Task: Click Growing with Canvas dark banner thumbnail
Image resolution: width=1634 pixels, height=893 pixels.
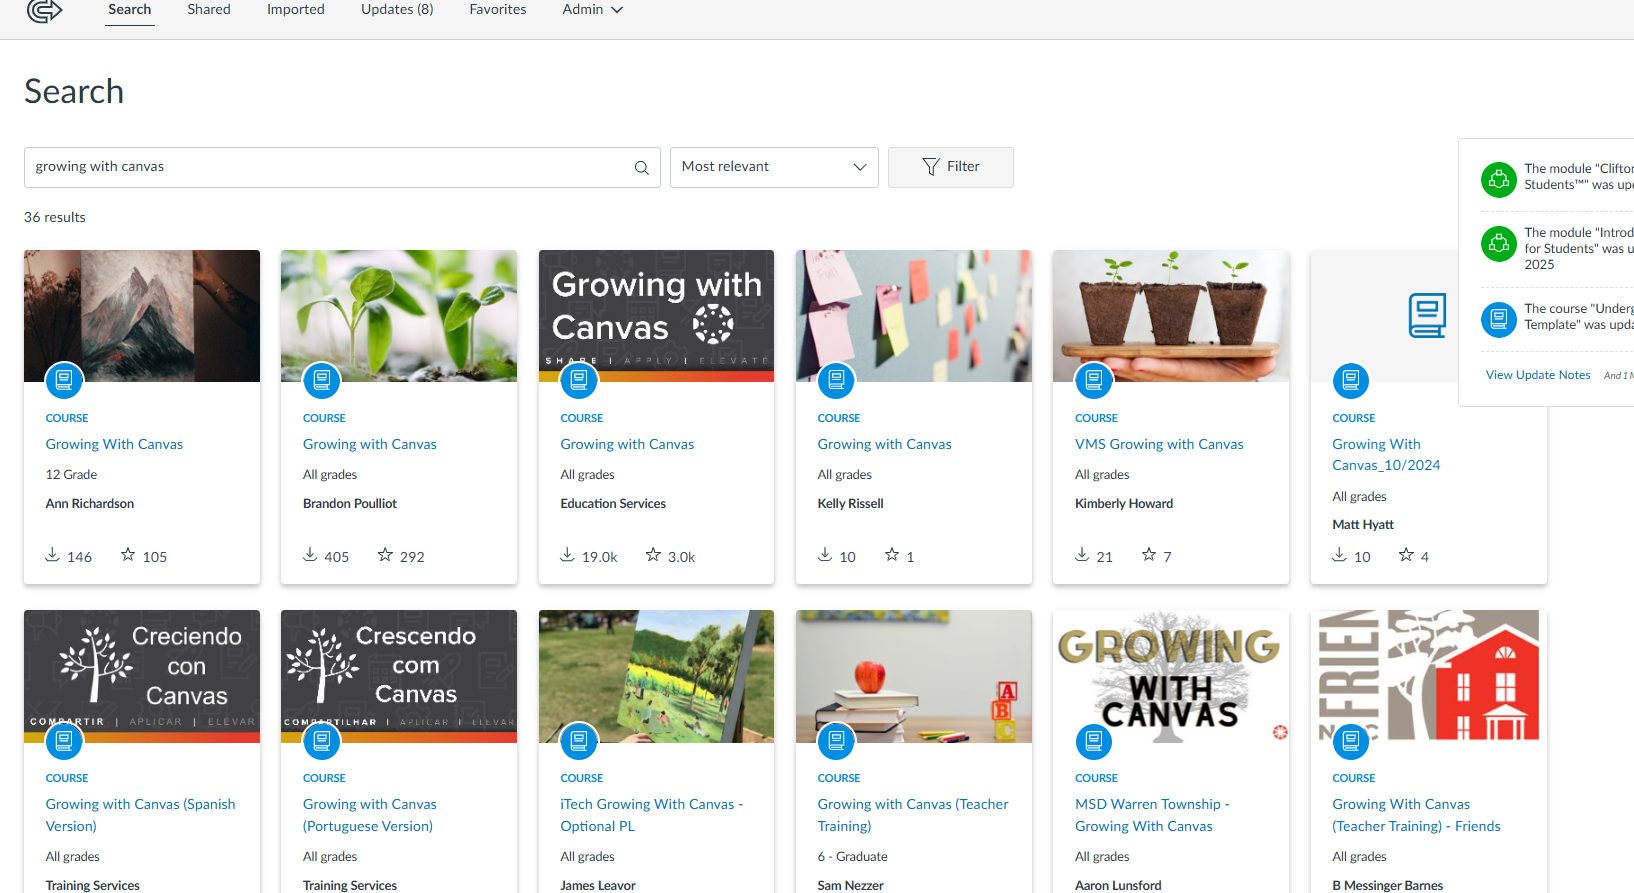Action: pos(656,316)
